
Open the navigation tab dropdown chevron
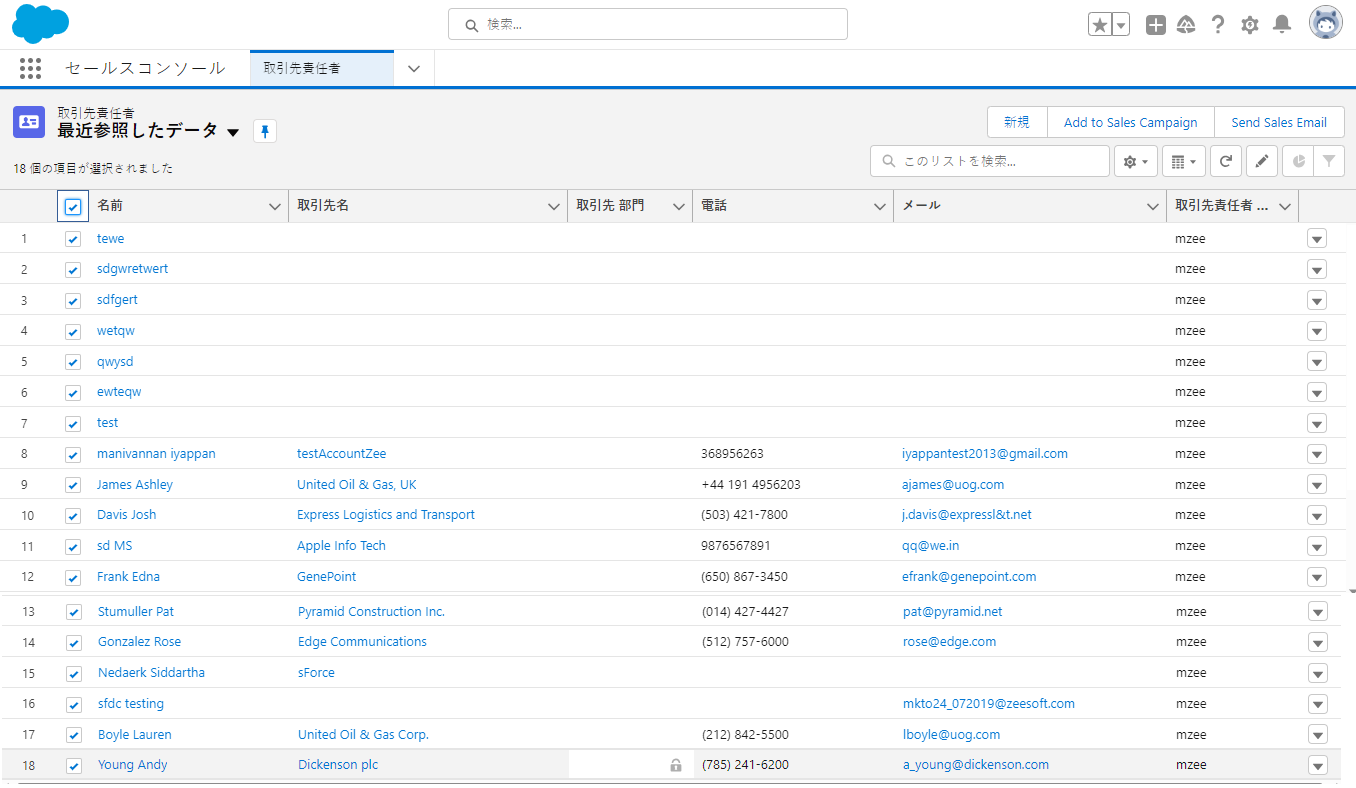(414, 69)
